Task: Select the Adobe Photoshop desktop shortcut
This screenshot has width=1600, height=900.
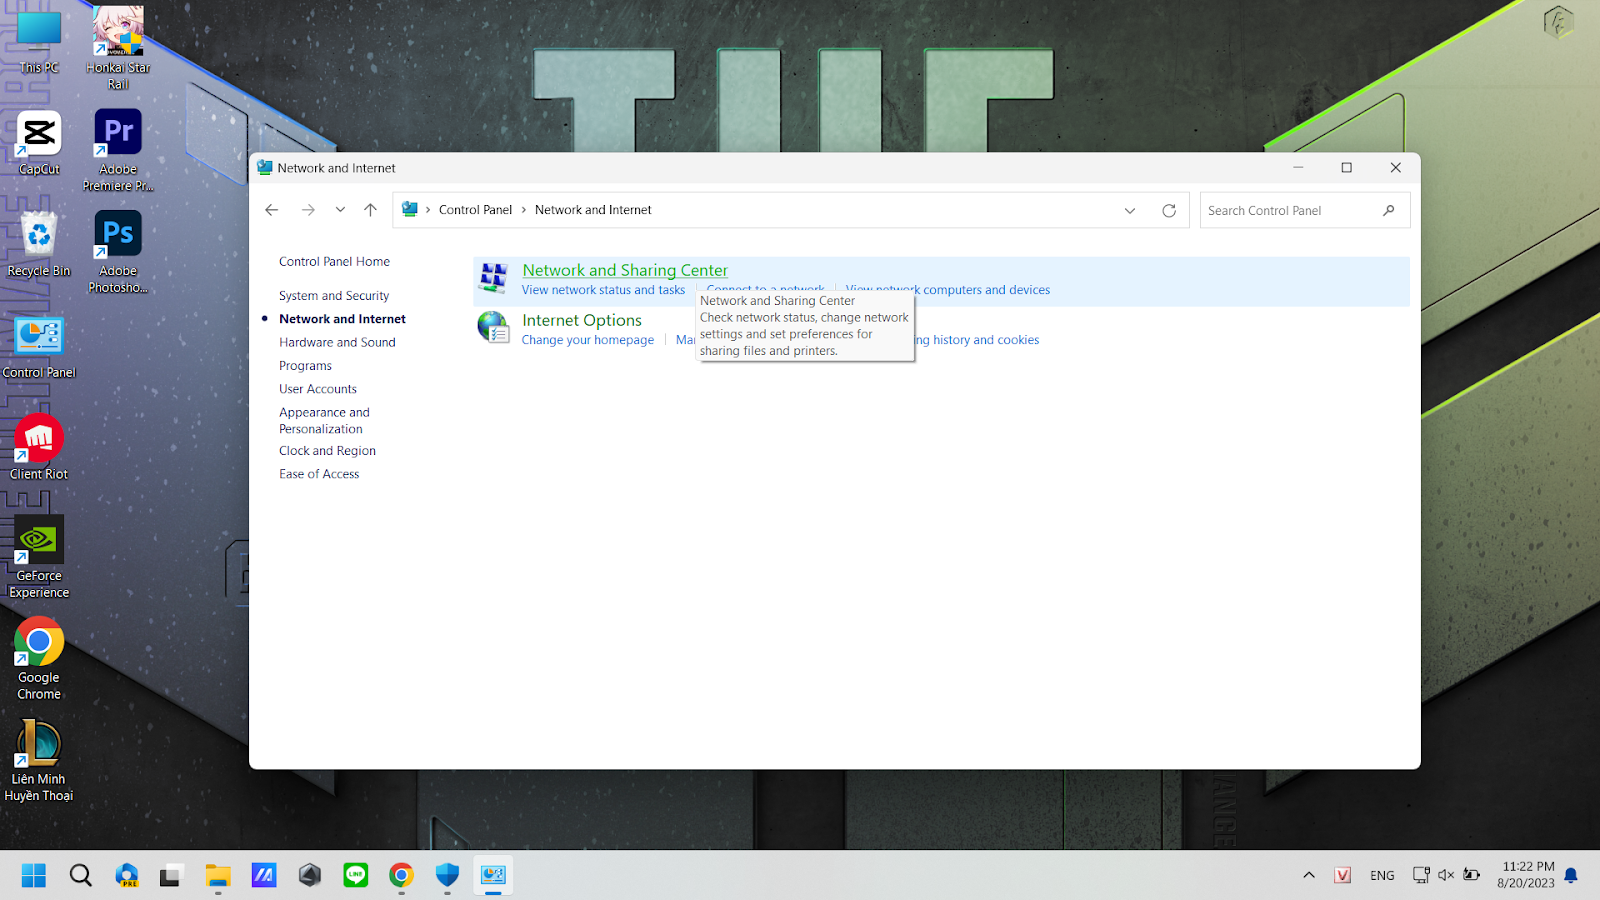Action: tap(118, 252)
